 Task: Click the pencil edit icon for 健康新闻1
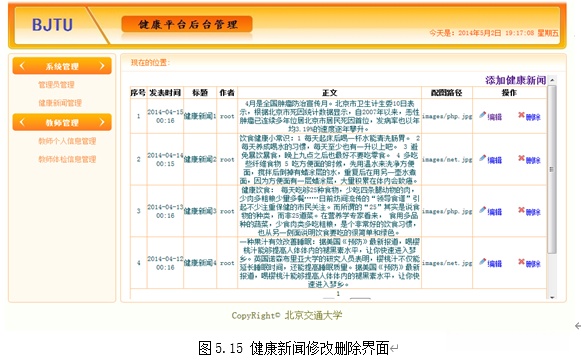[x=482, y=115]
